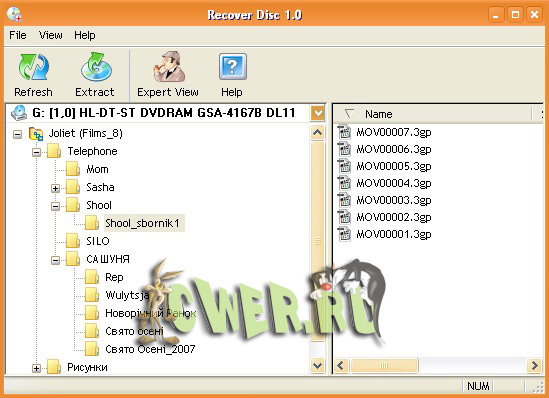
Task: Click the MOV00001.3gp file icon
Action: click(x=345, y=234)
